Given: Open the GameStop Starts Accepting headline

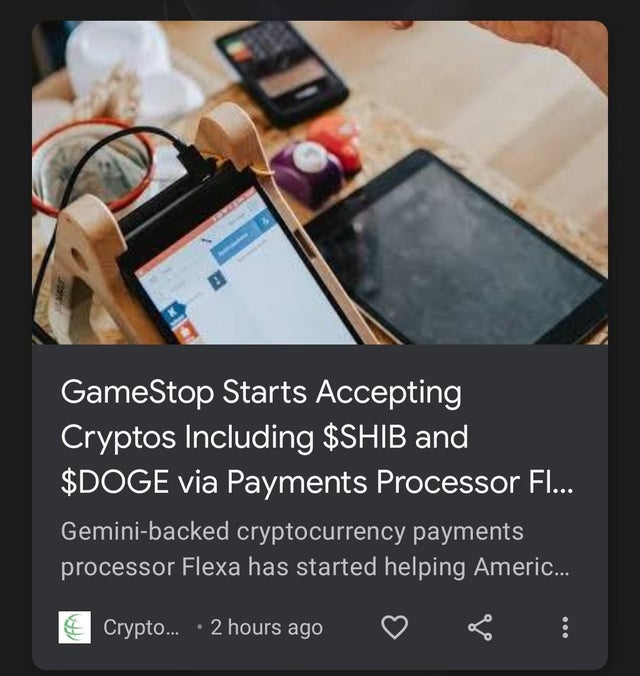Looking at the screenshot, I should coord(317,437).
